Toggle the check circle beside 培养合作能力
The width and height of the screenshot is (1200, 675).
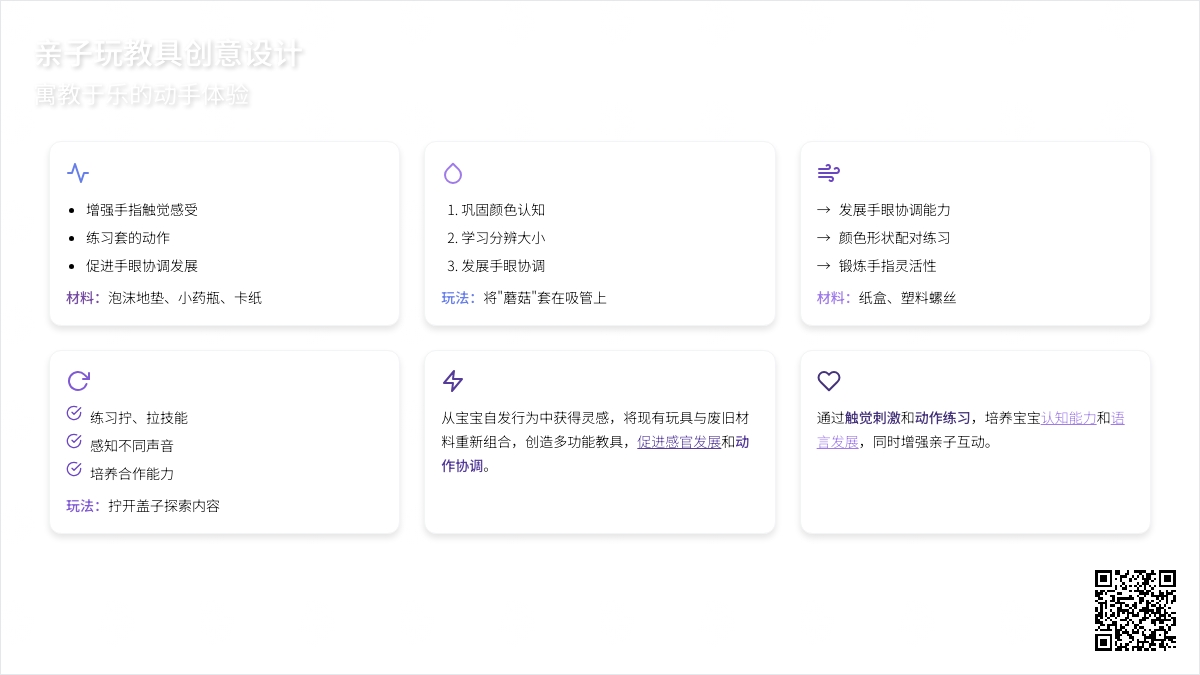[x=74, y=470]
